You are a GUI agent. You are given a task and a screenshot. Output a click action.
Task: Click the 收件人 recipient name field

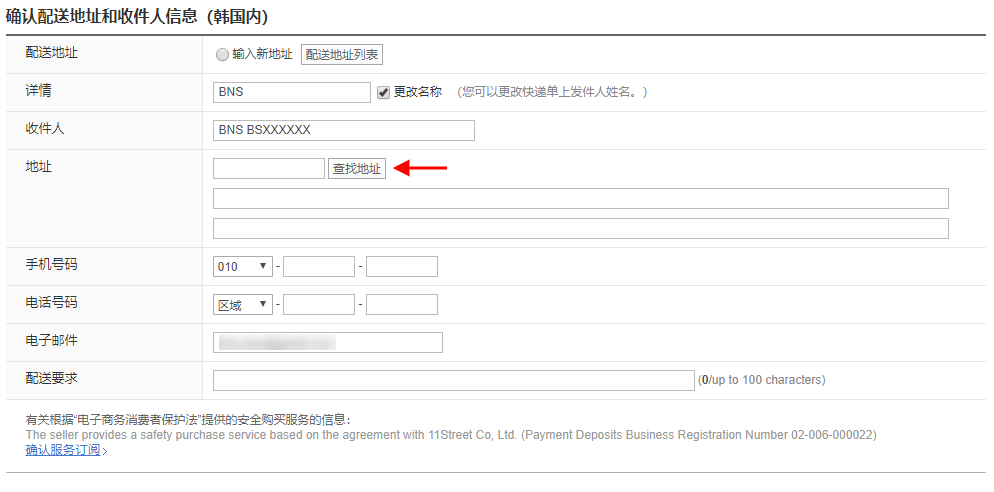coord(344,130)
